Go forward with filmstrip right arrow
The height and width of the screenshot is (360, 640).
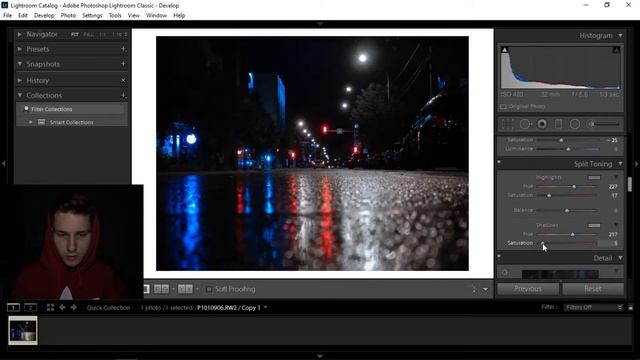pos(73,307)
